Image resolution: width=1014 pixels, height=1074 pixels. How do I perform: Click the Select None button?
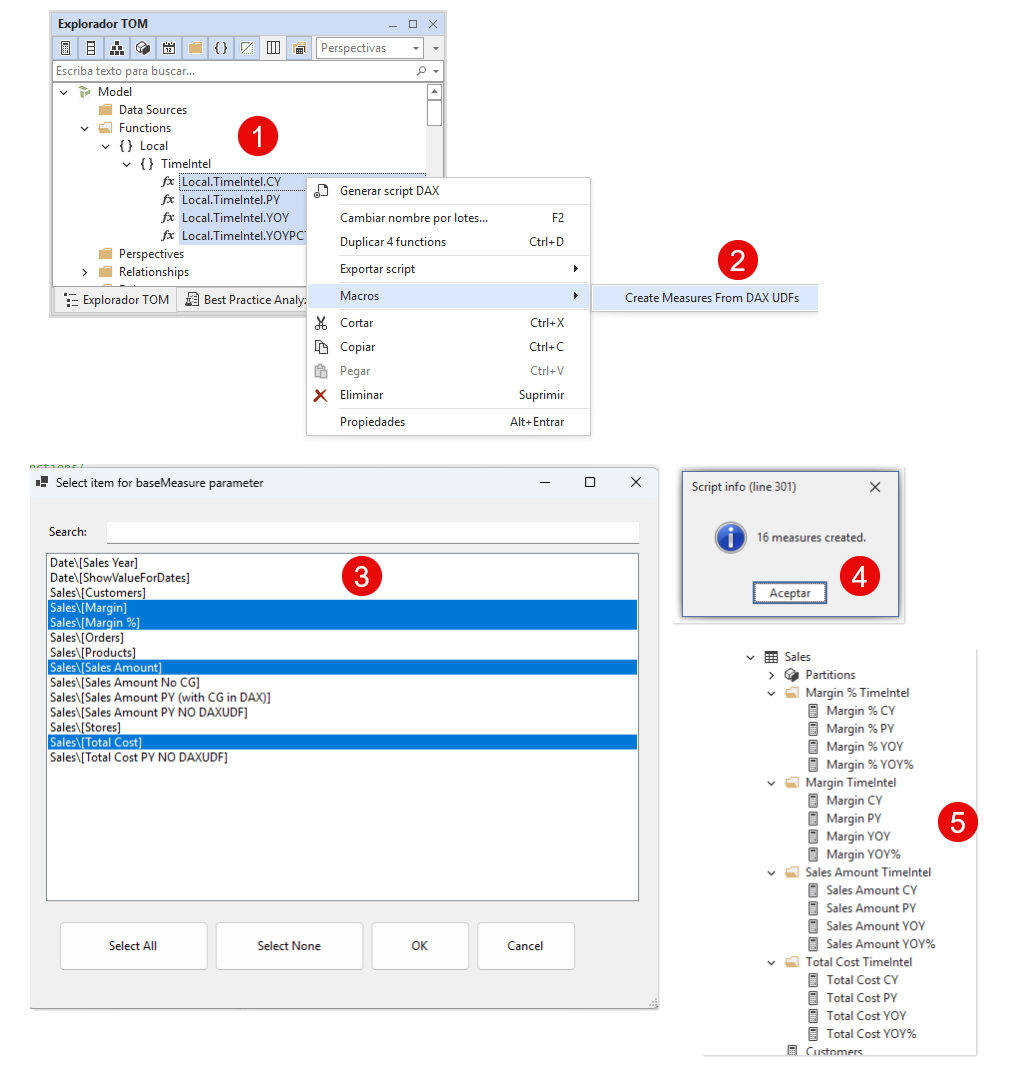tap(289, 946)
